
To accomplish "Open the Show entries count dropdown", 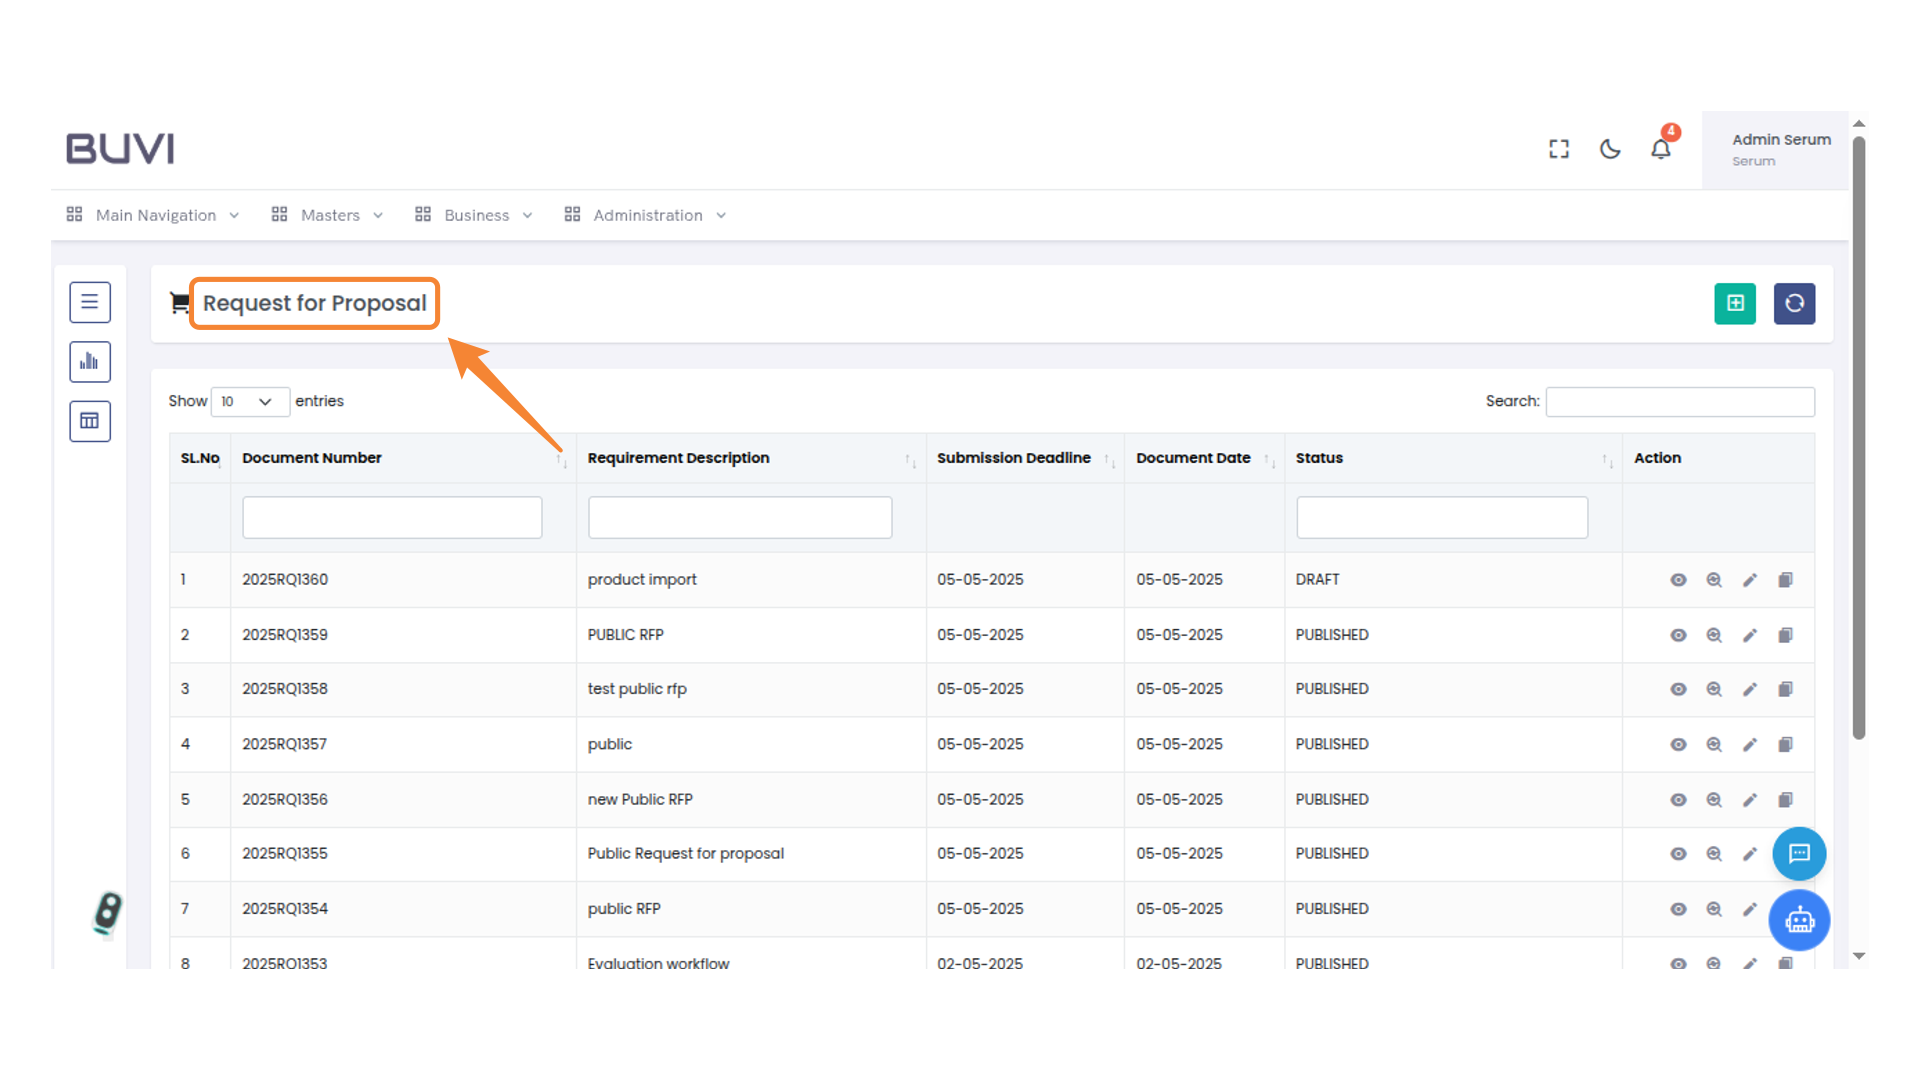I will [x=250, y=401].
